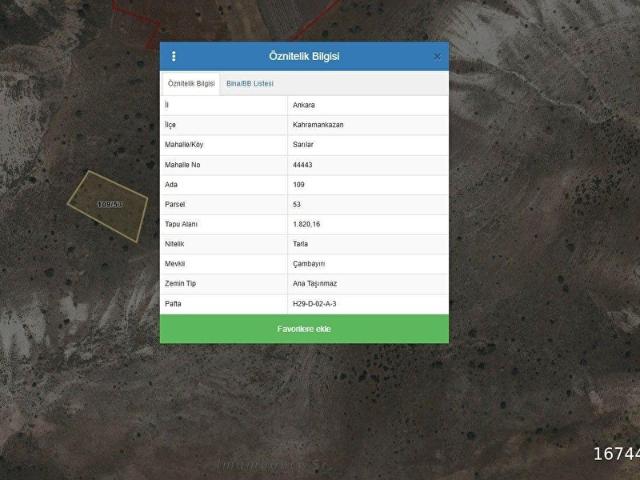The image size is (640, 480).
Task: Click the Öznitelik Bilgisi dialog title bar
Action: [x=304, y=56]
